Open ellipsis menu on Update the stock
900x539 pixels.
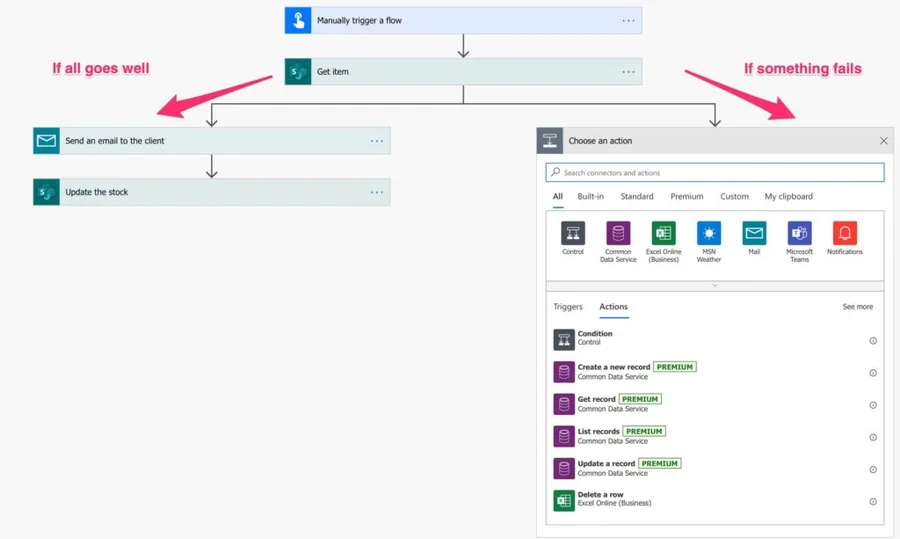(377, 192)
